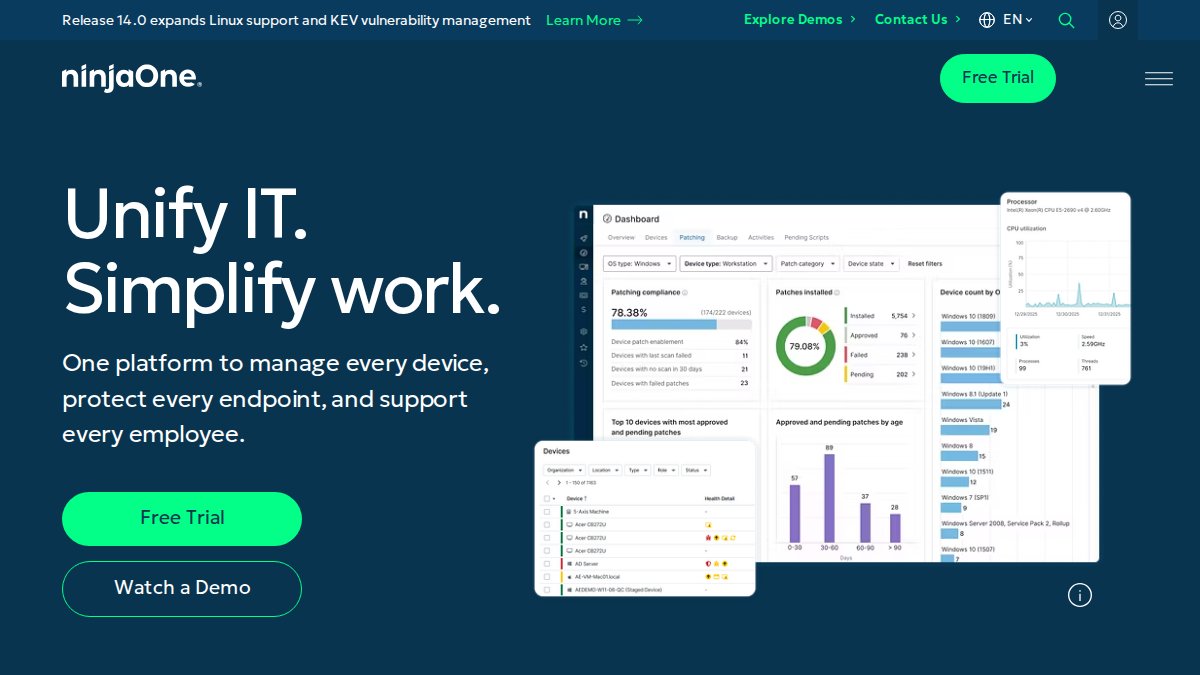Click the health icons in the AE-VM-Mac01.local row
Screen dimensions: 1200x675
(717, 577)
